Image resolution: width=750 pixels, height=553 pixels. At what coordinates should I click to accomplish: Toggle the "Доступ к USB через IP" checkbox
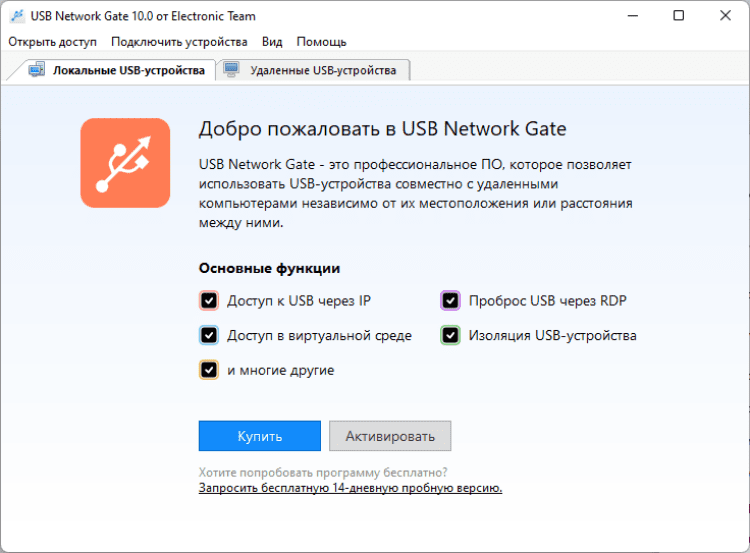[209, 301]
